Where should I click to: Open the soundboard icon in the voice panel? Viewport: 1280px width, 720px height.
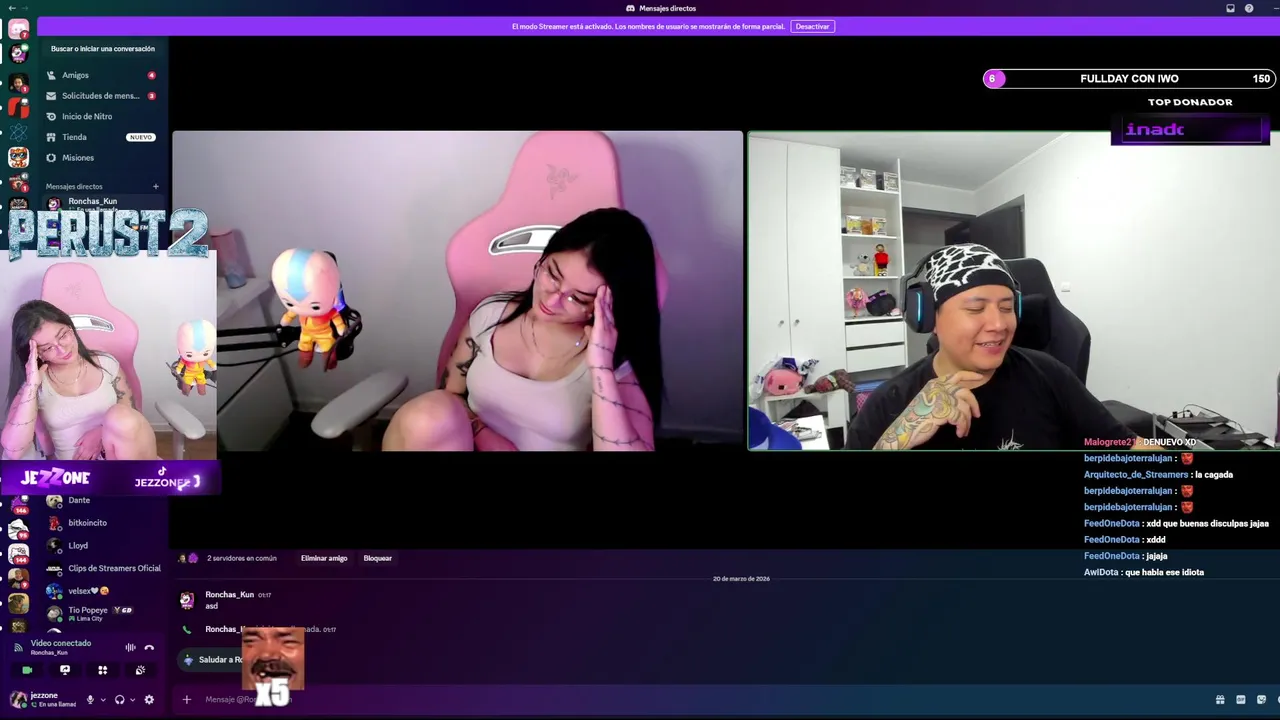[140, 670]
